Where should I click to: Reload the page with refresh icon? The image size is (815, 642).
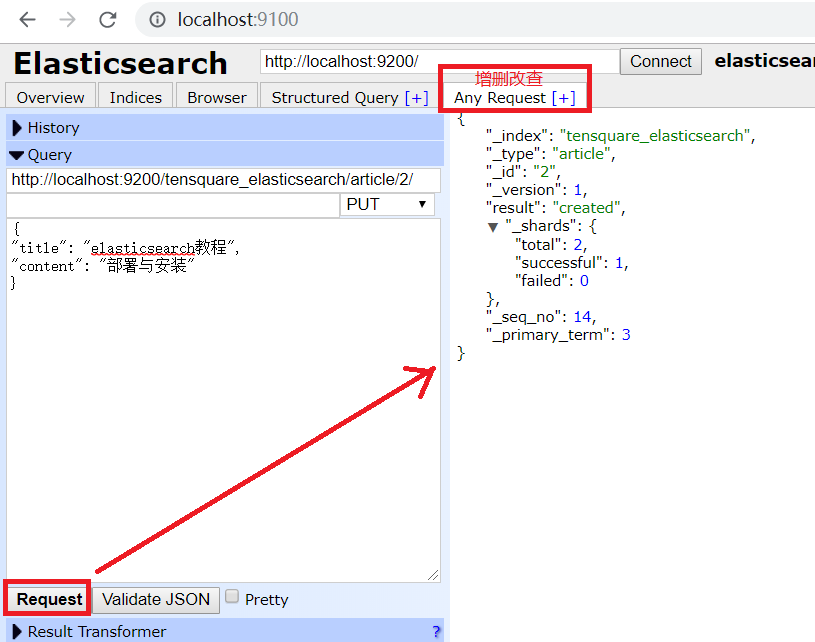(108, 20)
